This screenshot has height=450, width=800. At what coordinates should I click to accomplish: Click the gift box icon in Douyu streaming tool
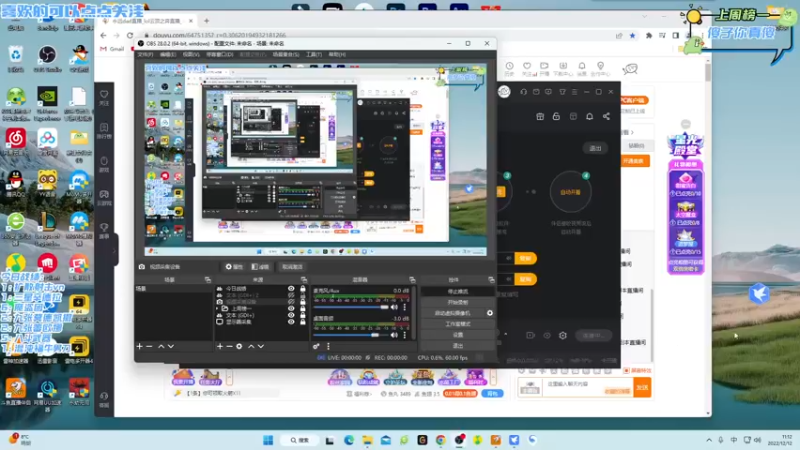pos(540,116)
